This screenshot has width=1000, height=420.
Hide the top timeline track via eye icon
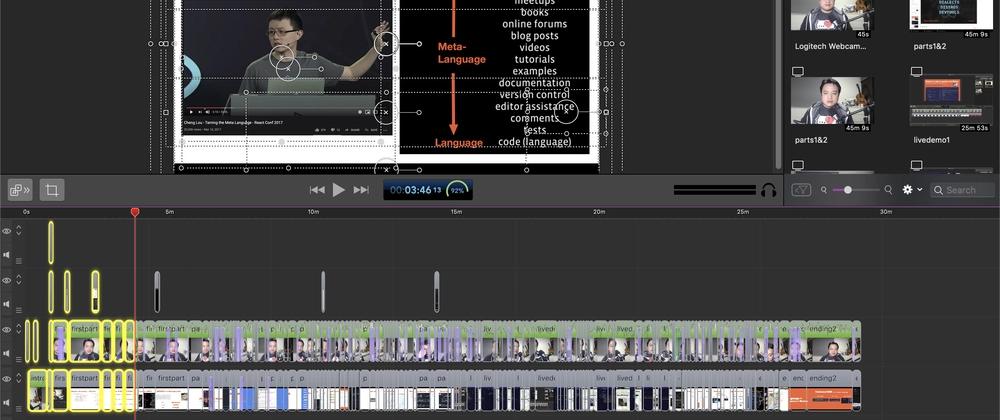pos(6,231)
